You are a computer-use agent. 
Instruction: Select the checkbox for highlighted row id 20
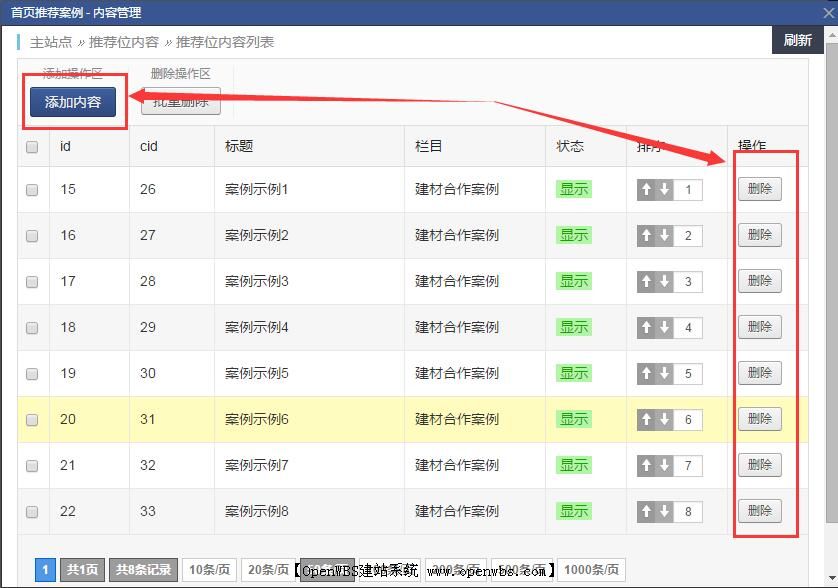(32, 419)
